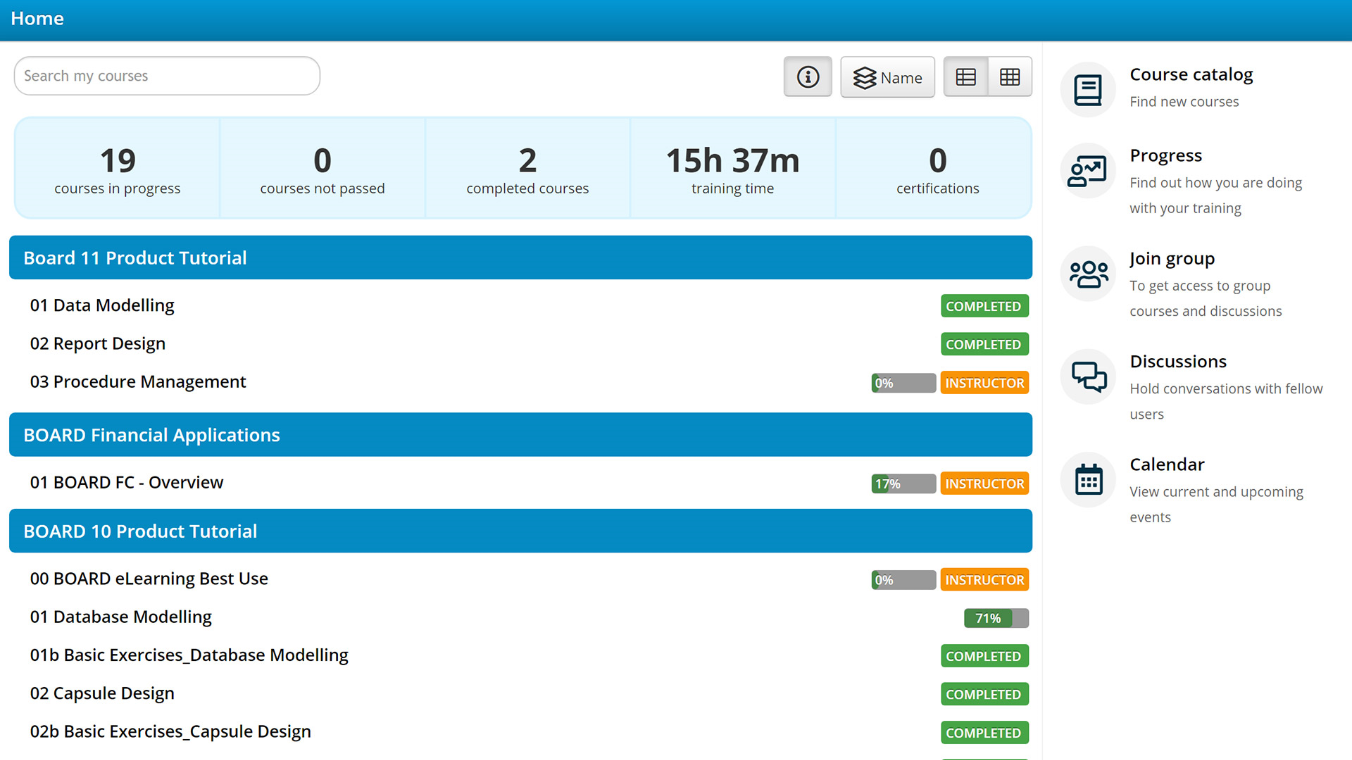Open 02 Capsule Design course

[x=102, y=693]
